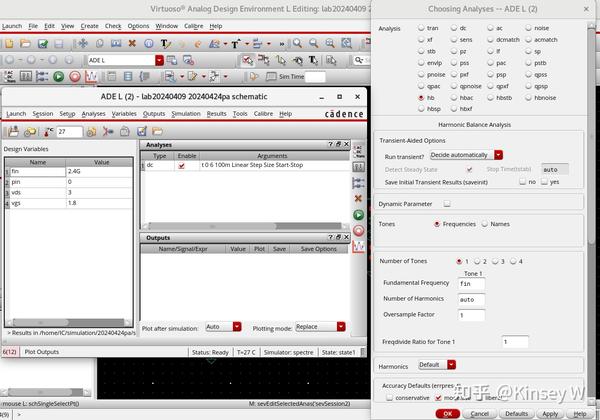Click the Zoom to Fit icon
600x420 pixels.
[346, 43]
